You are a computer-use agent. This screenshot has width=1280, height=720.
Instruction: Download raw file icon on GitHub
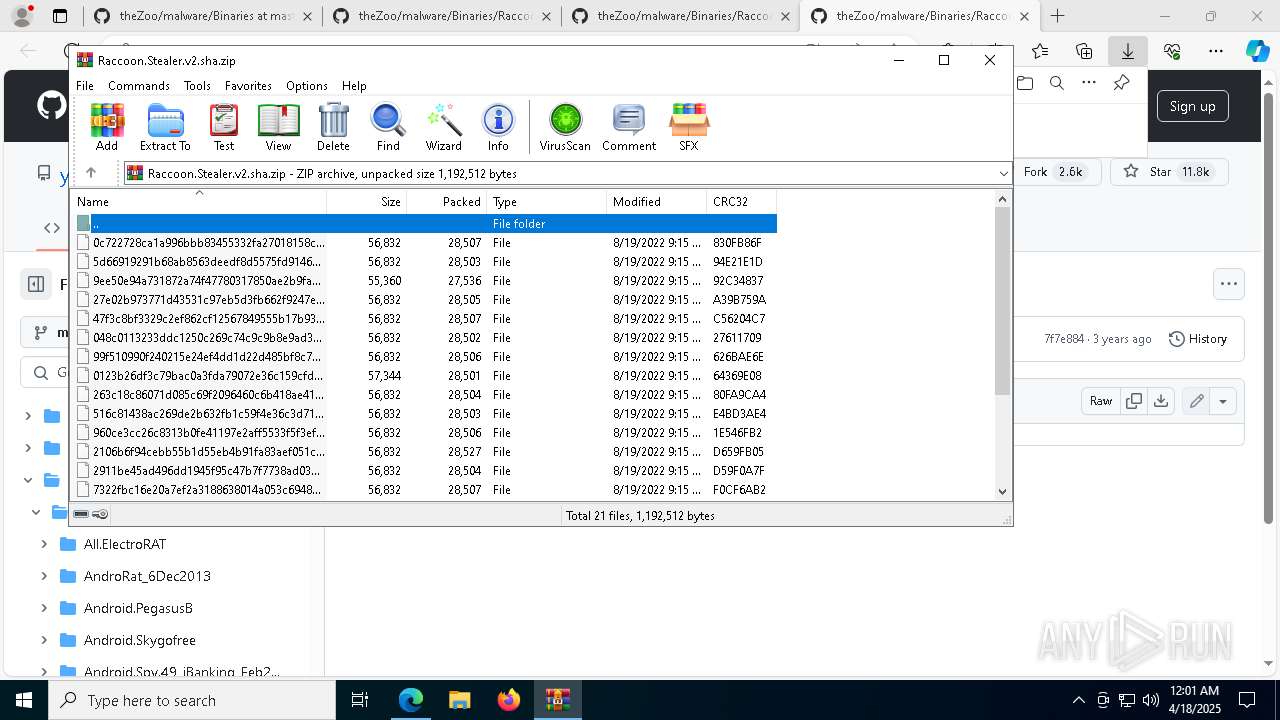click(x=1160, y=401)
